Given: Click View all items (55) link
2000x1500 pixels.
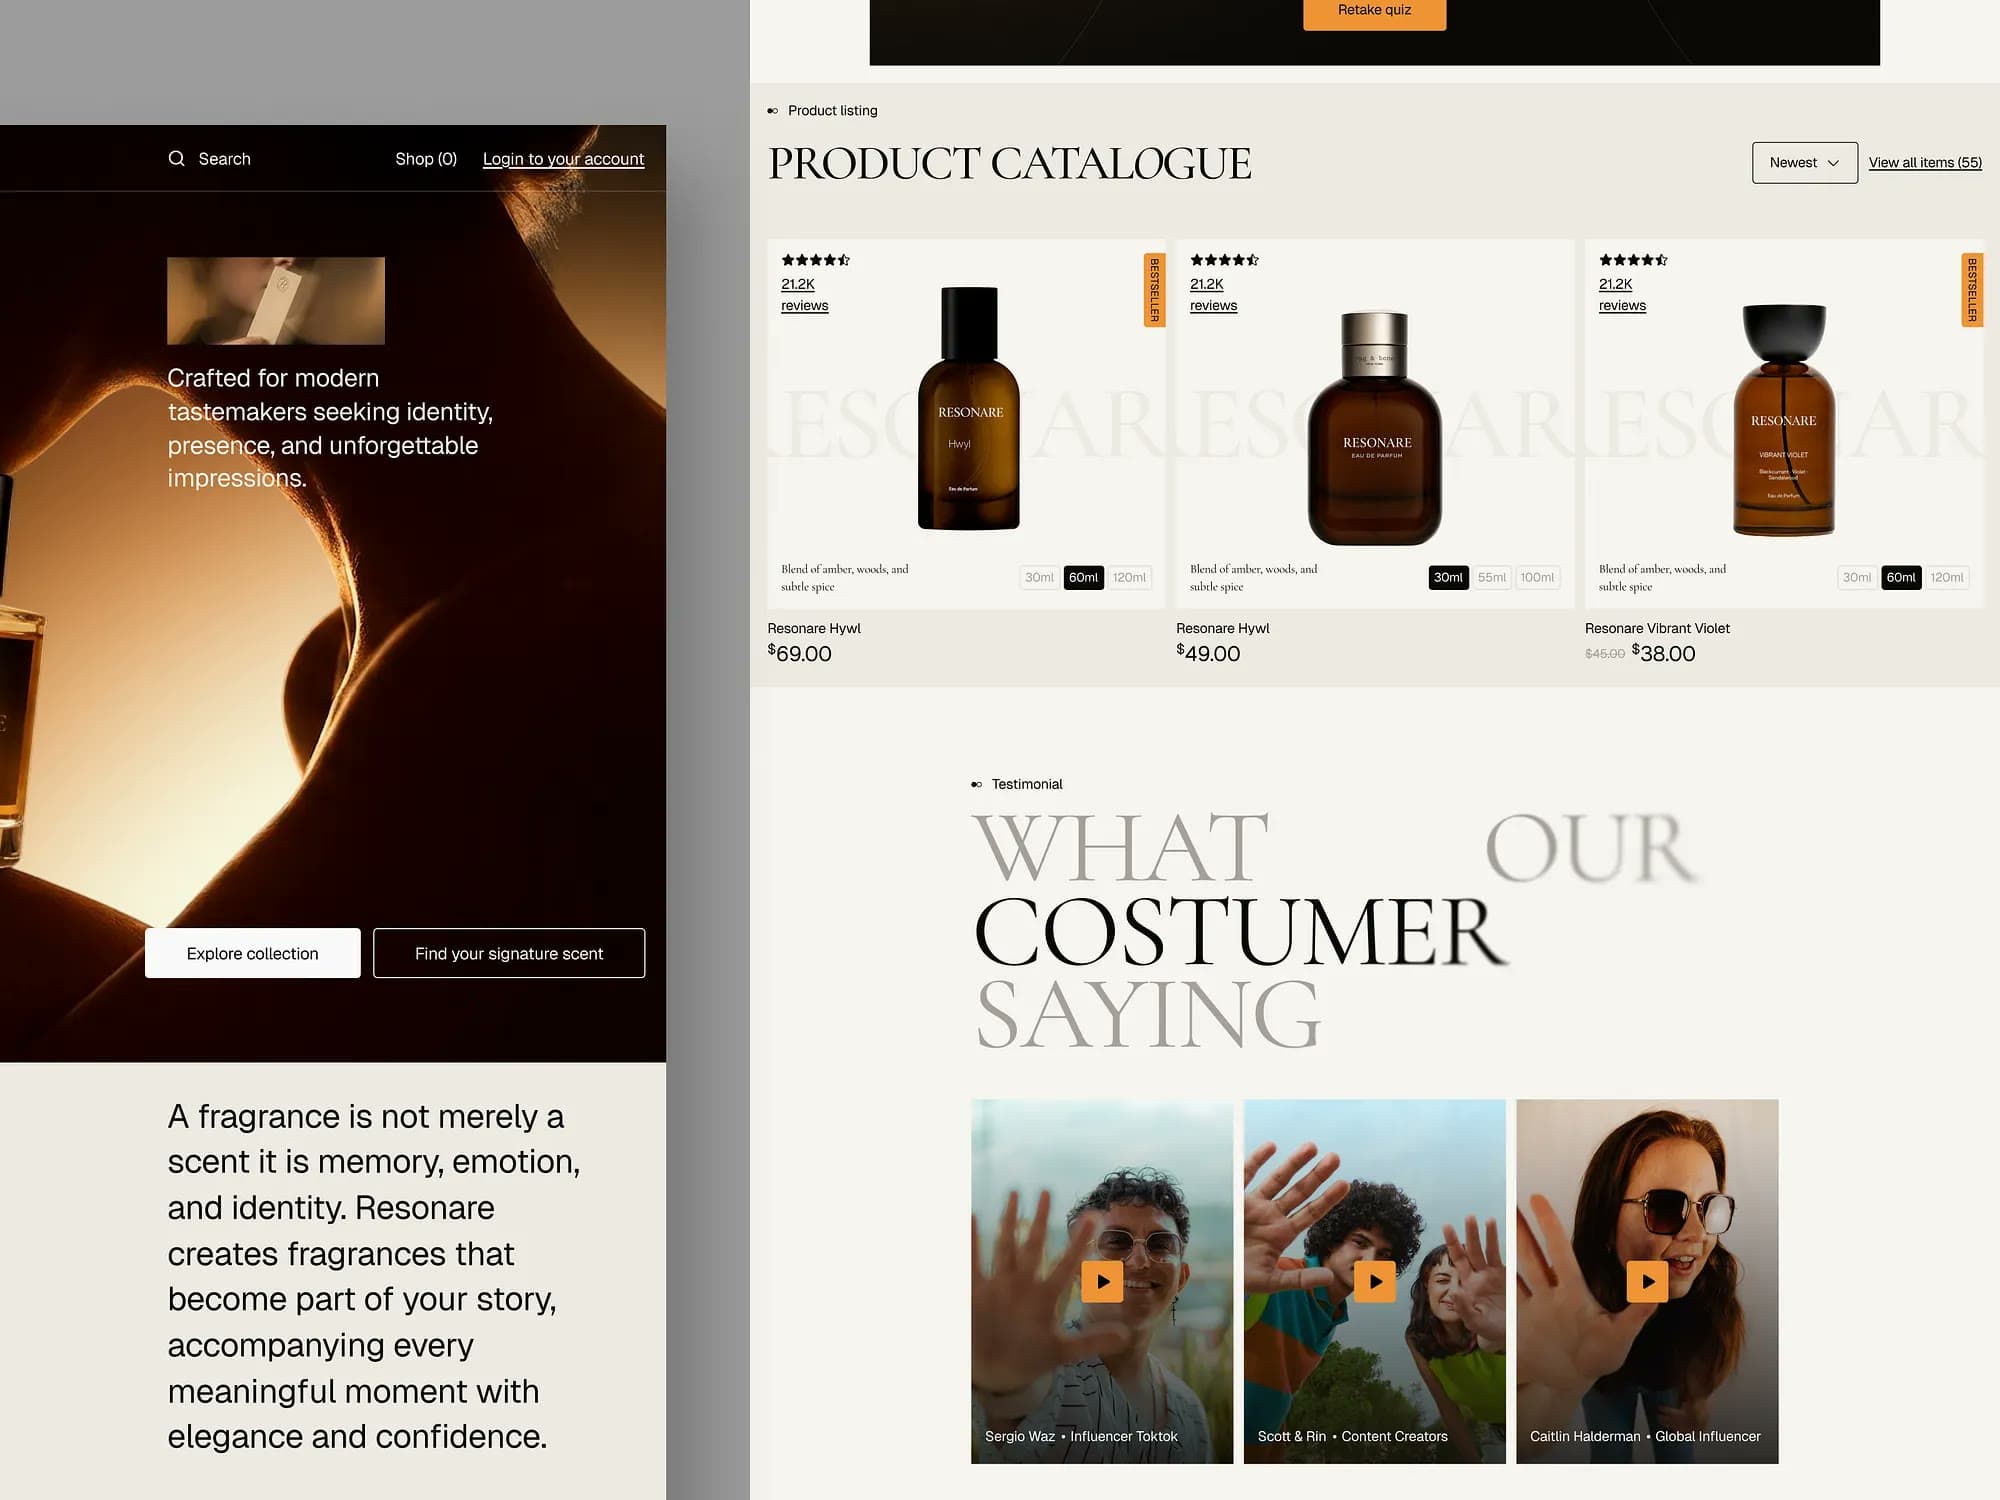Looking at the screenshot, I should coord(1925,162).
